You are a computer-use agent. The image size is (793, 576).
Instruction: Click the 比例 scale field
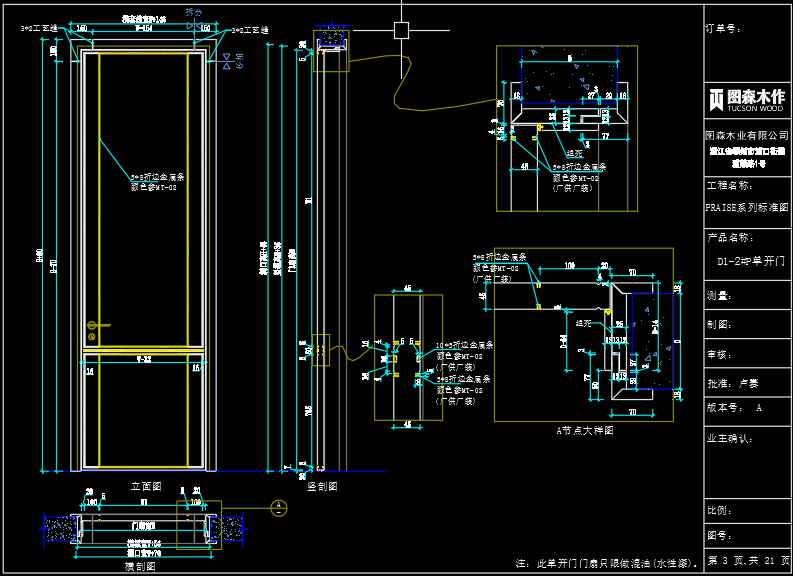[718, 510]
